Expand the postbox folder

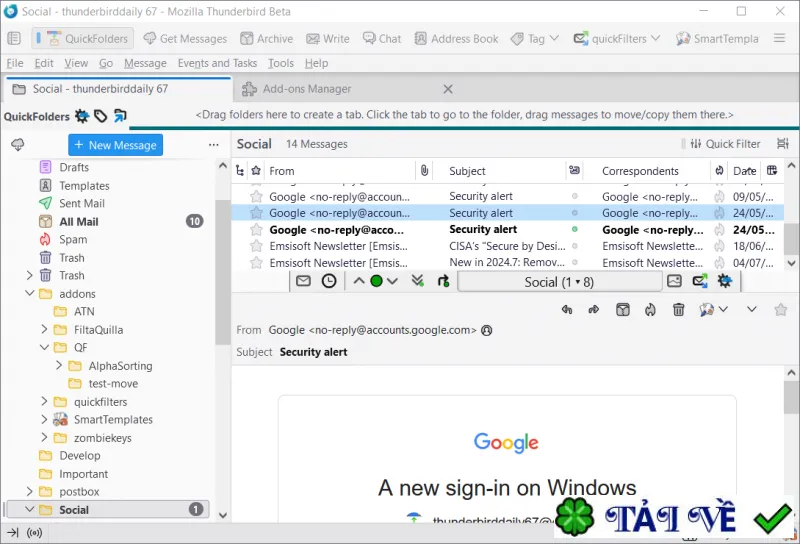(30, 491)
